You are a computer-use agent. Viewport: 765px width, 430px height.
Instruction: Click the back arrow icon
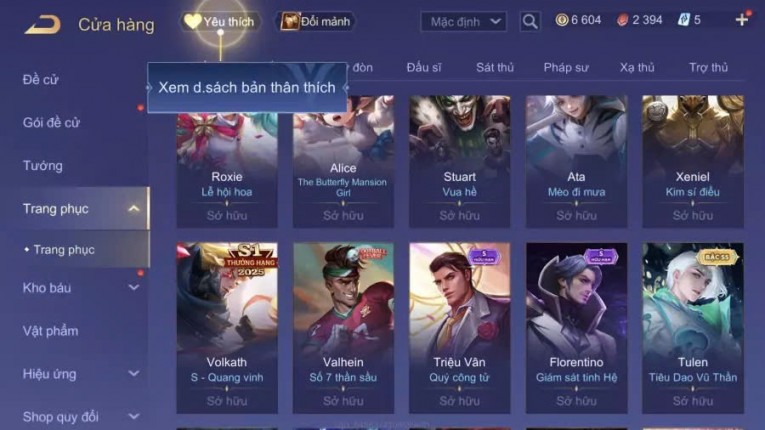[43, 24]
